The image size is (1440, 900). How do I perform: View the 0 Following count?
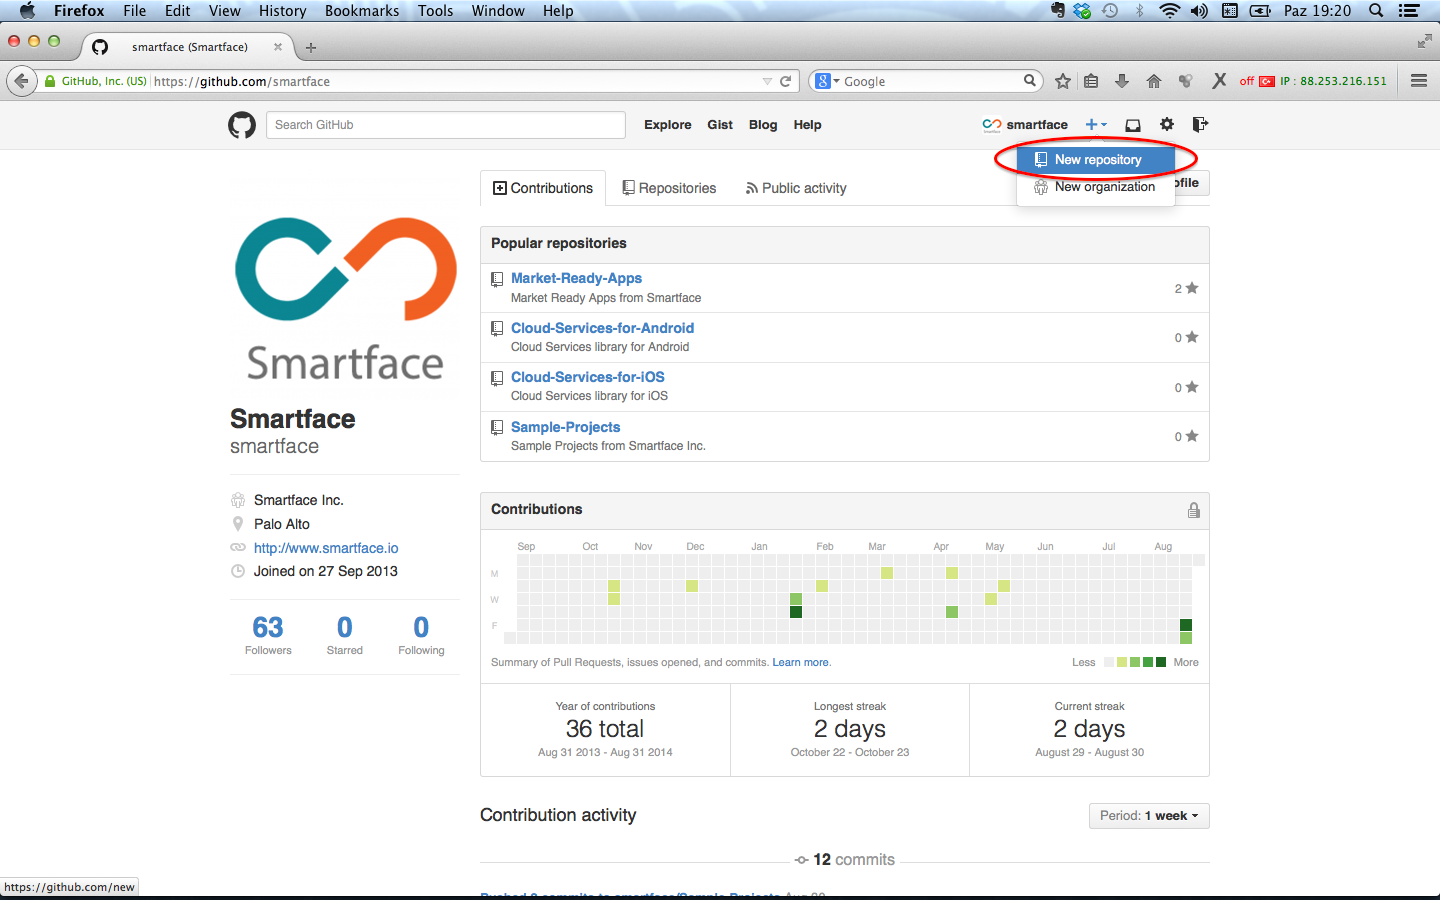pyautogui.click(x=421, y=635)
